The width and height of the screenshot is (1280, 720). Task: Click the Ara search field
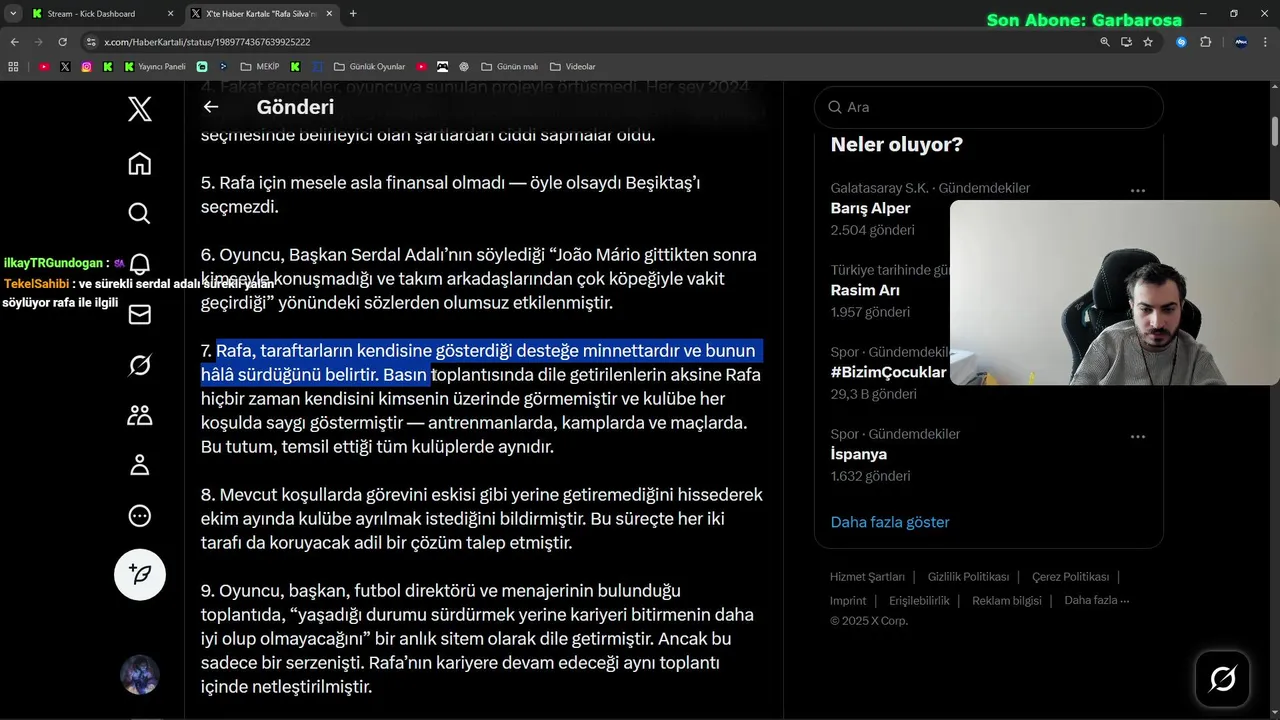(989, 107)
